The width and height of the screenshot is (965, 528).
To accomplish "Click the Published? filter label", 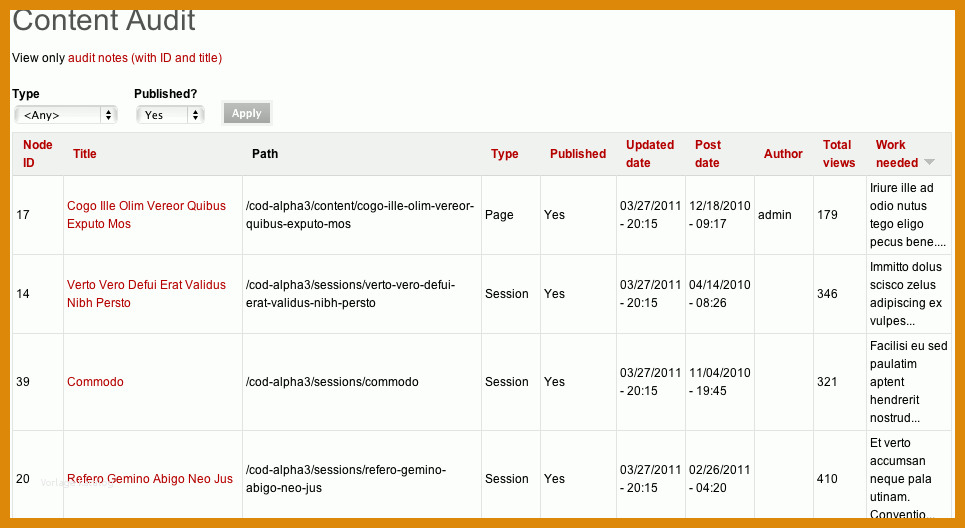I will [x=166, y=94].
